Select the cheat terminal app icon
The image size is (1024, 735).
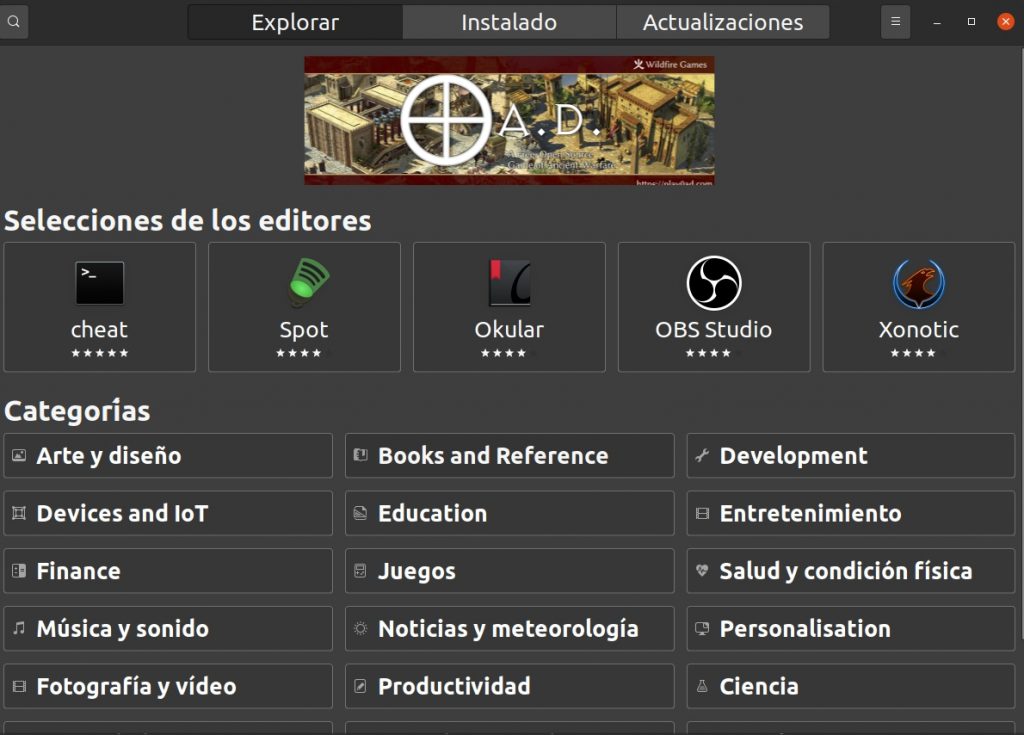coord(100,281)
